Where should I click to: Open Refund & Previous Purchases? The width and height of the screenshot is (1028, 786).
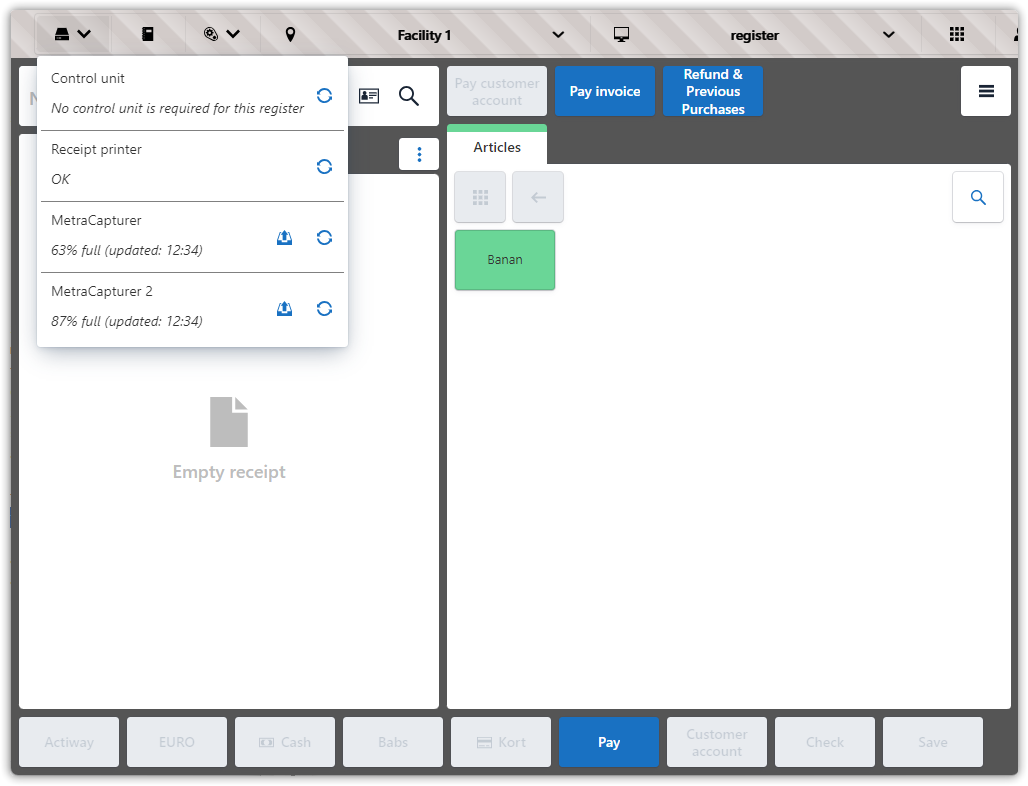tap(713, 91)
